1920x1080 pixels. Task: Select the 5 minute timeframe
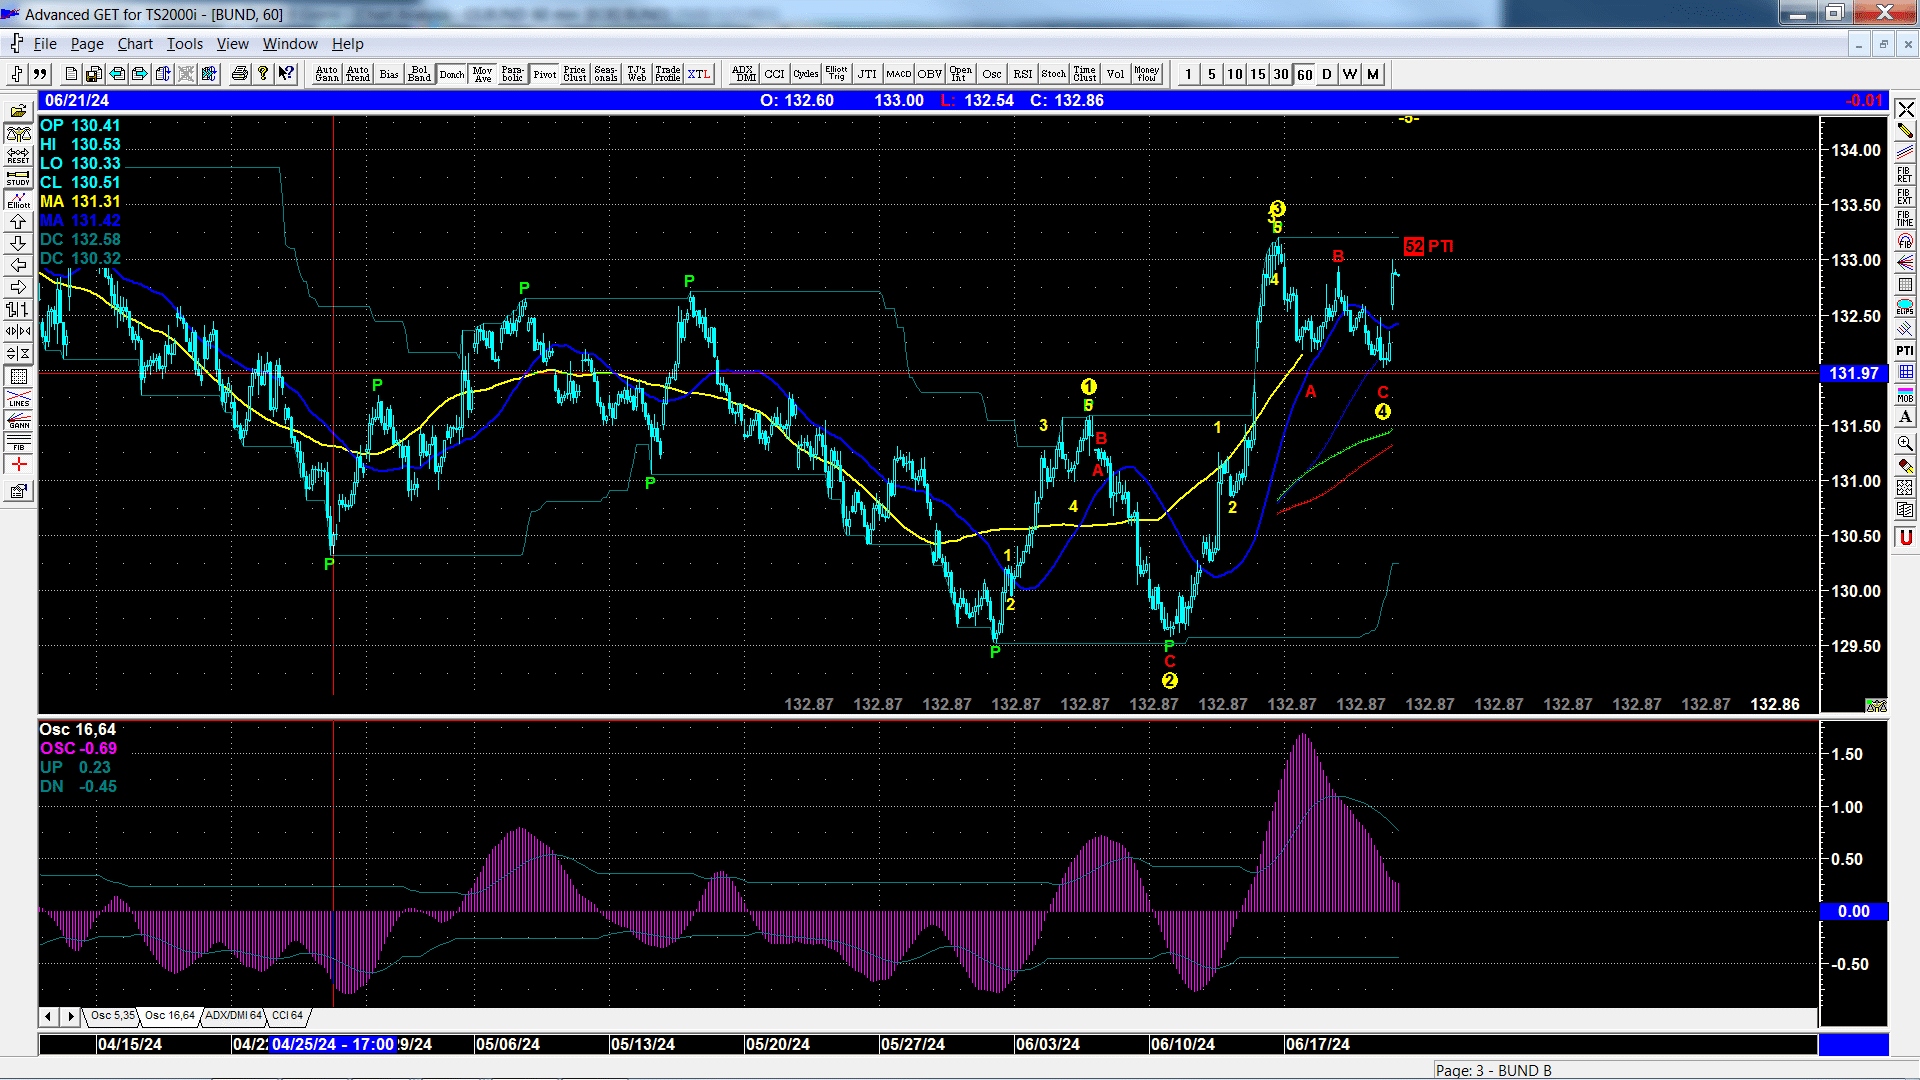pyautogui.click(x=1212, y=74)
